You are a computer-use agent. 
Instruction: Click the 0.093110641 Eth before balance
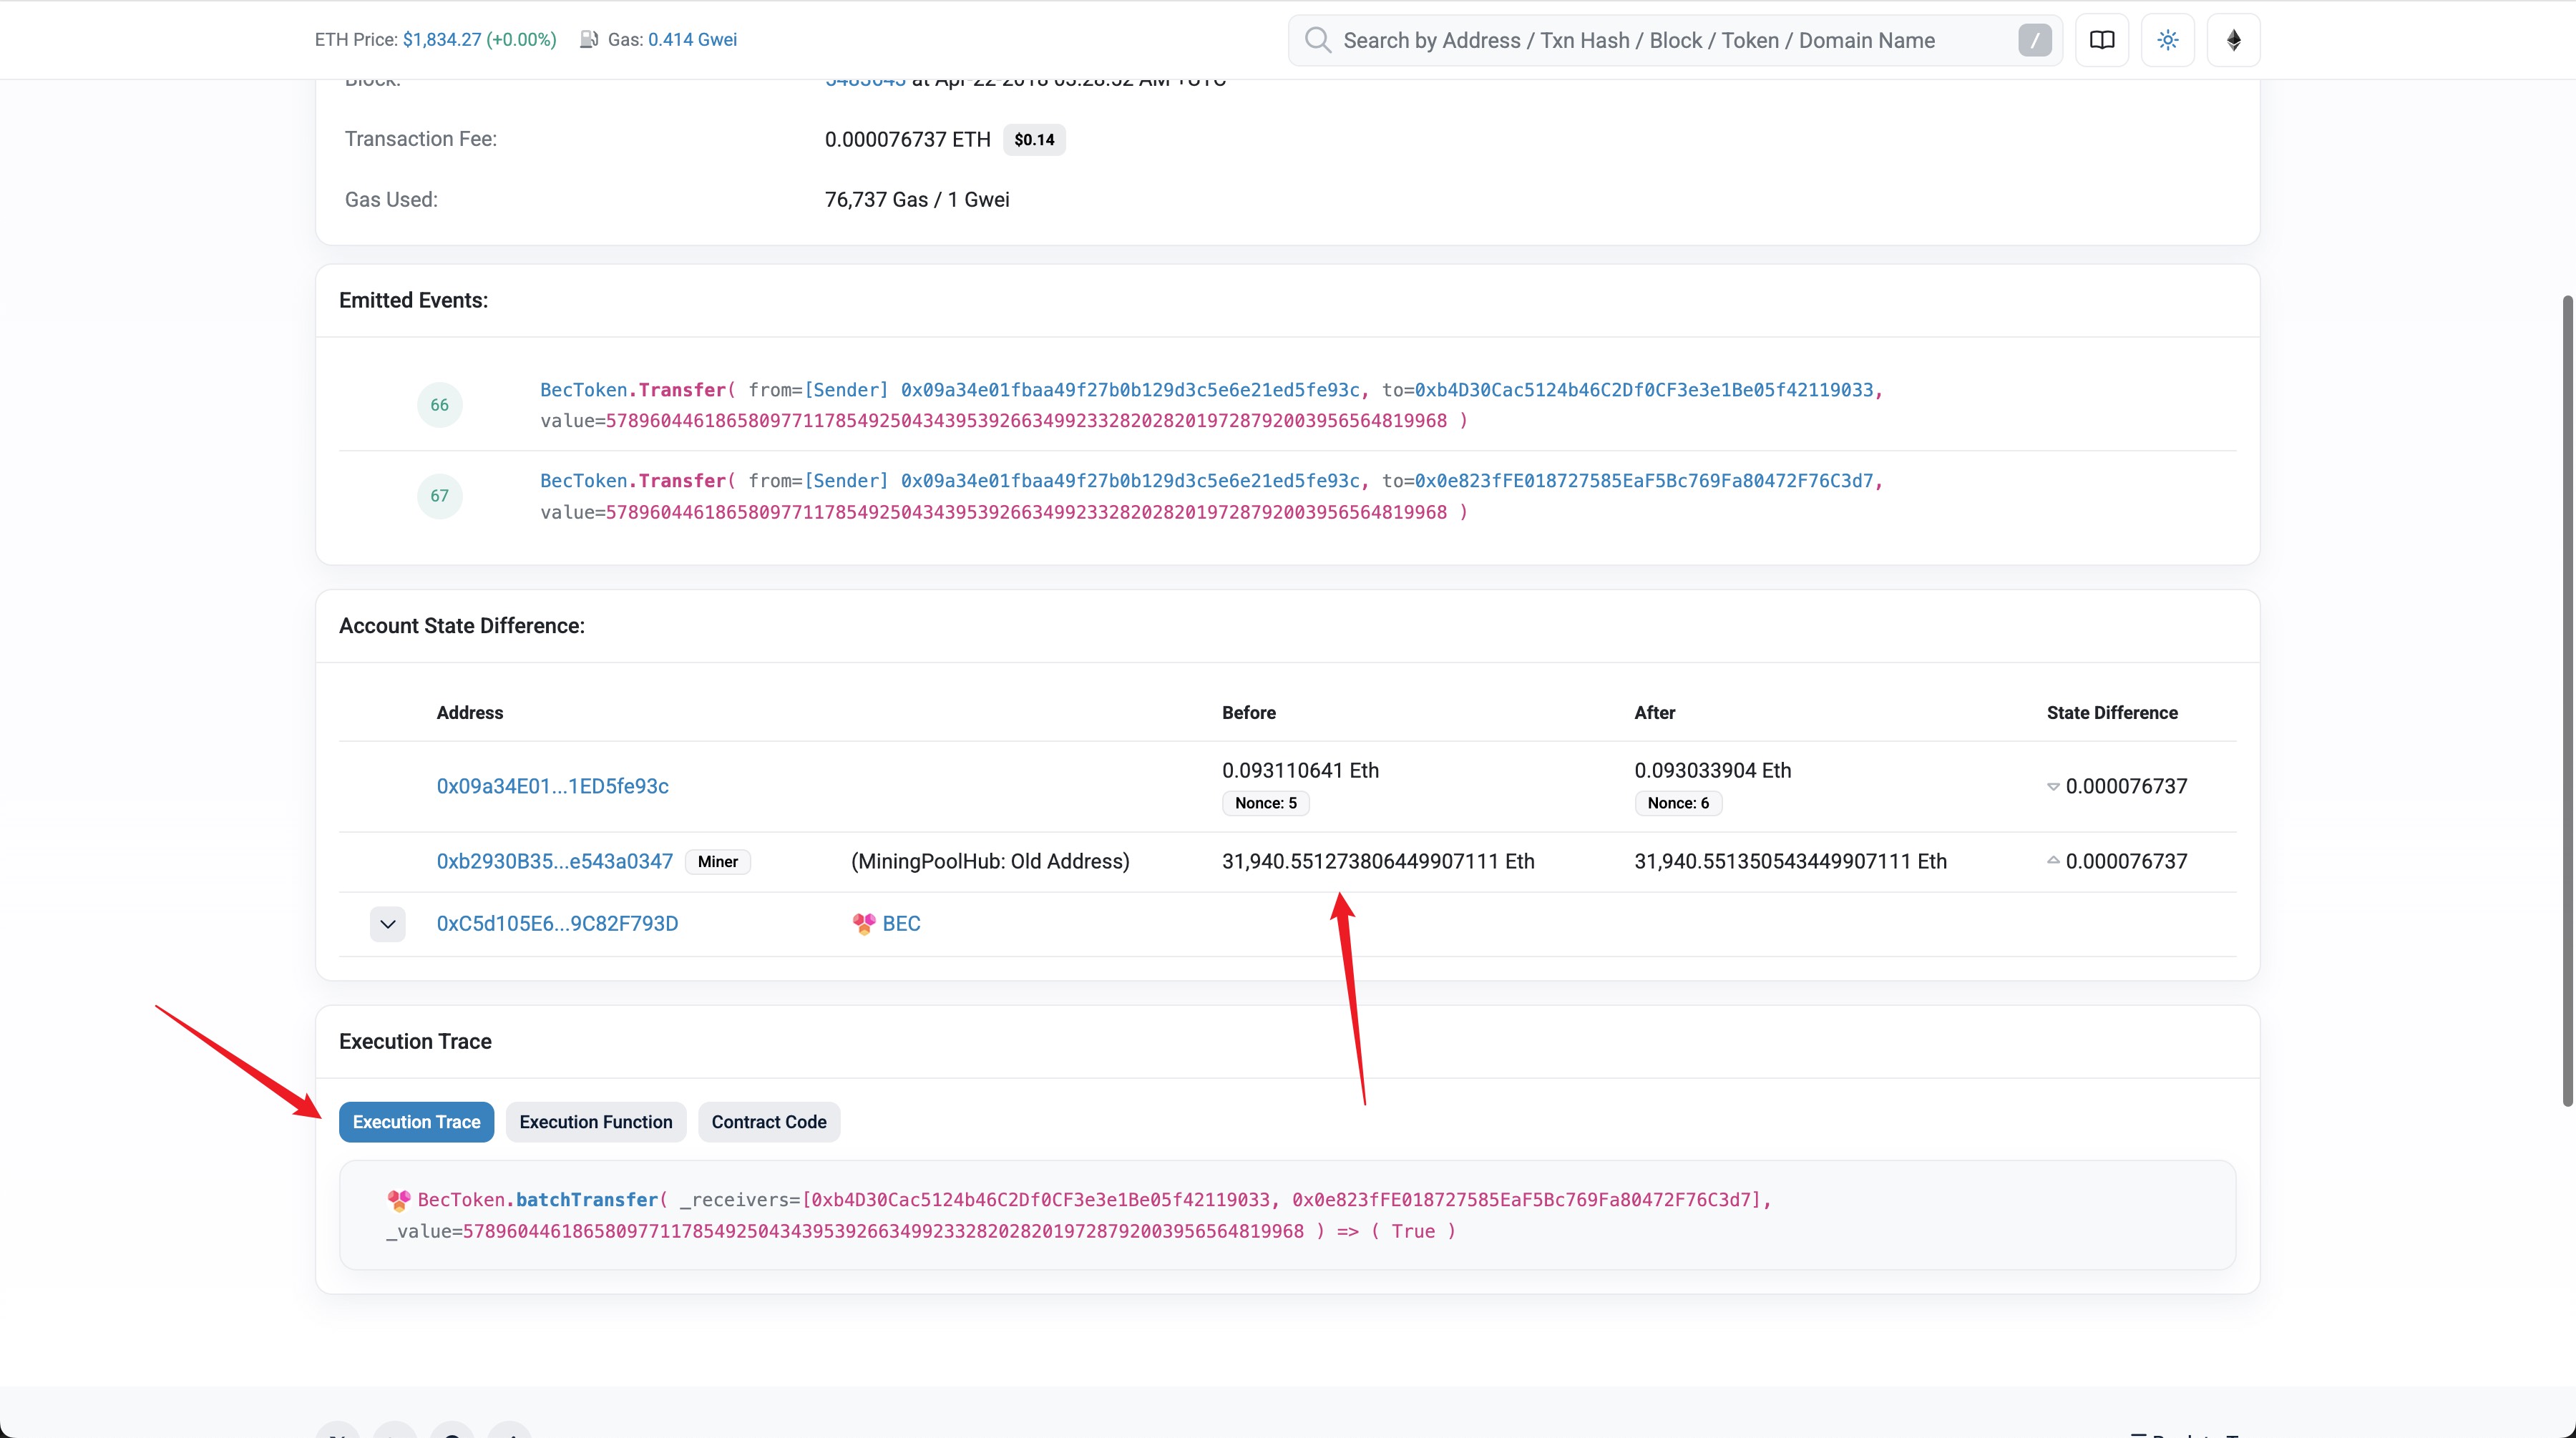(1300, 771)
